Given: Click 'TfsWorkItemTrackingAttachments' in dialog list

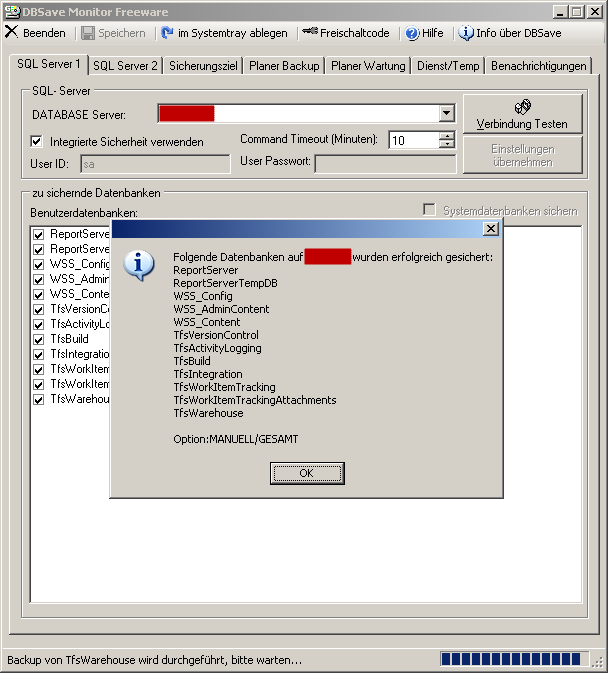Looking at the screenshot, I should pyautogui.click(x=255, y=400).
